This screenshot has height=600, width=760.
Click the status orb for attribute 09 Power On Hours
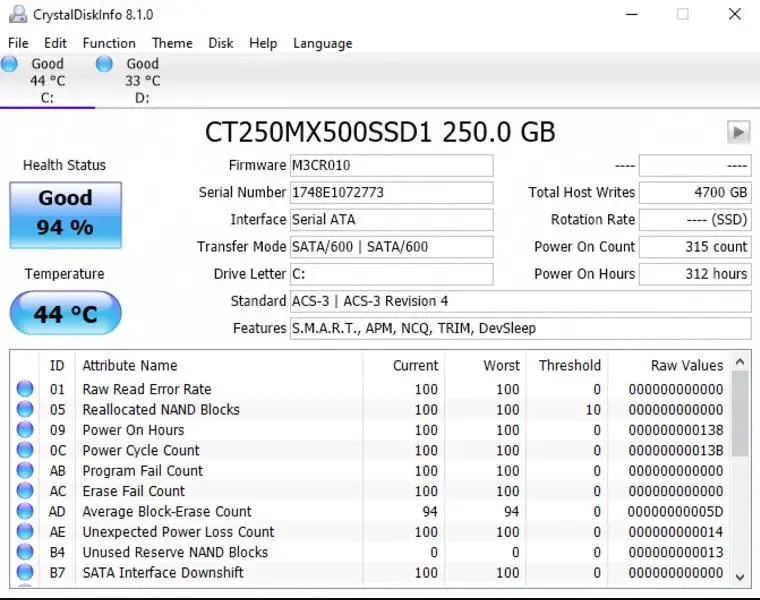point(25,429)
